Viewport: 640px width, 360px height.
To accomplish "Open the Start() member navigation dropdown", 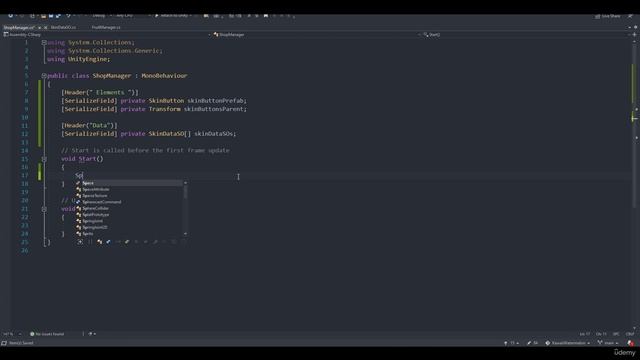I will click(x=527, y=35).
